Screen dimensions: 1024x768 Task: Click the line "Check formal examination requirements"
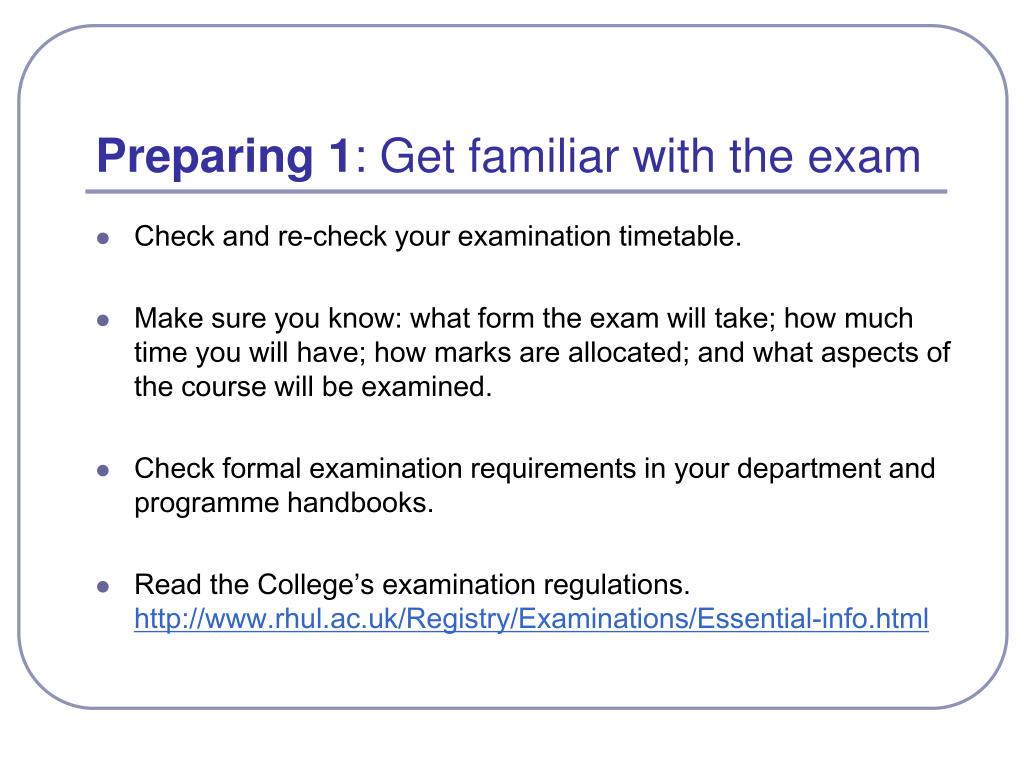pos(534,470)
